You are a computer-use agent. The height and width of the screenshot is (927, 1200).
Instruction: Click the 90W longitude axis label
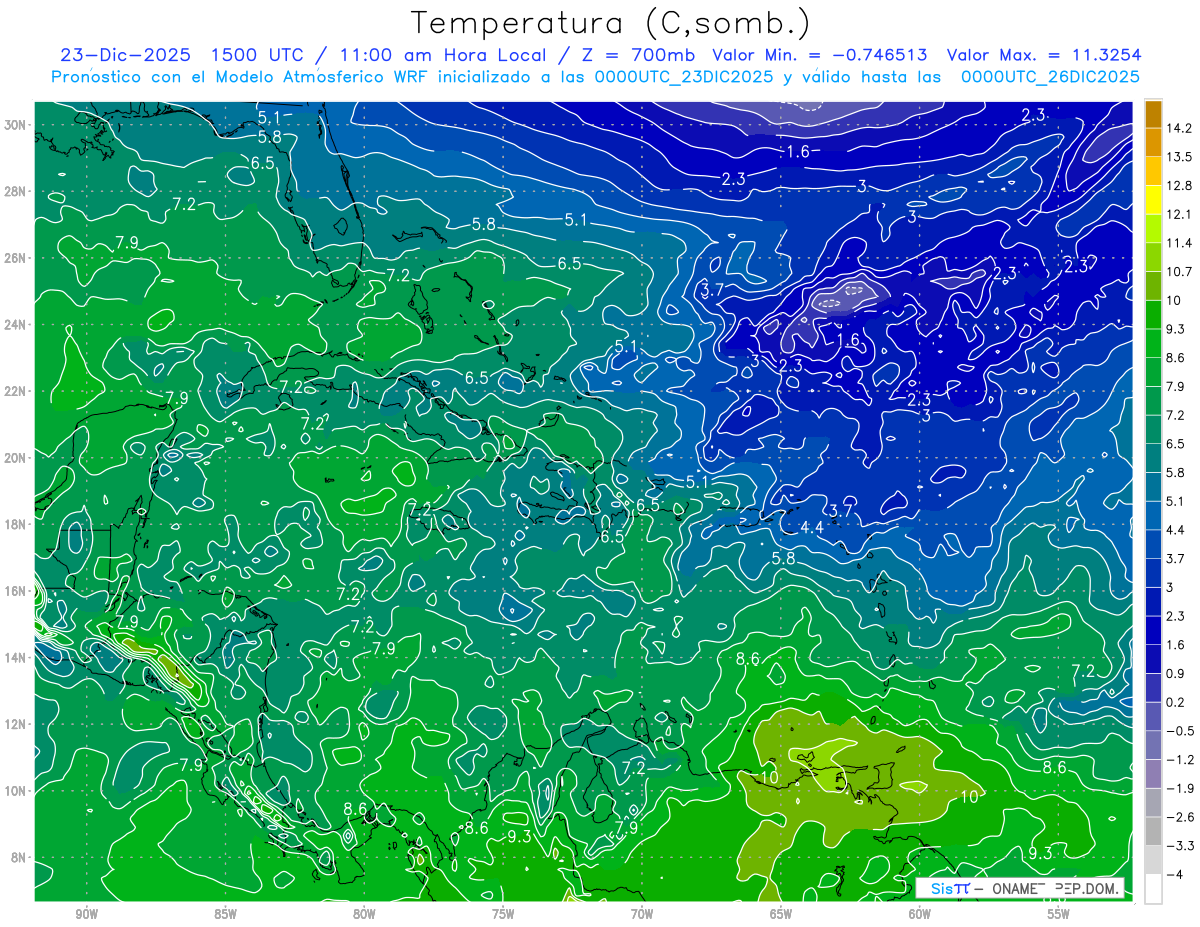87,914
